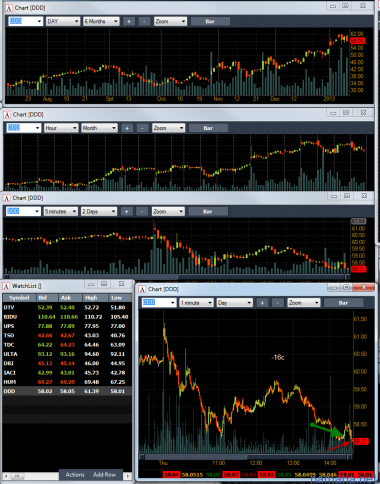Click the Bar button on the daily chart
Viewport: 380px width, 484px height.
pos(210,21)
